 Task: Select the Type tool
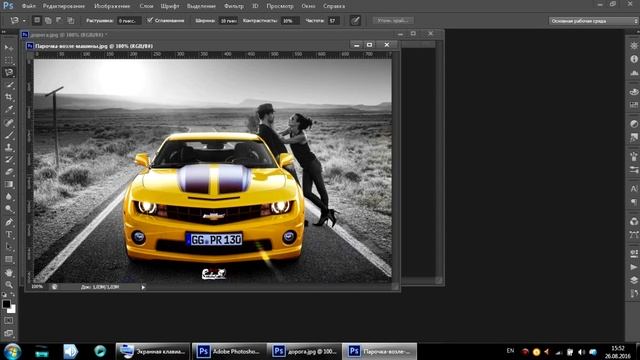coord(9,235)
